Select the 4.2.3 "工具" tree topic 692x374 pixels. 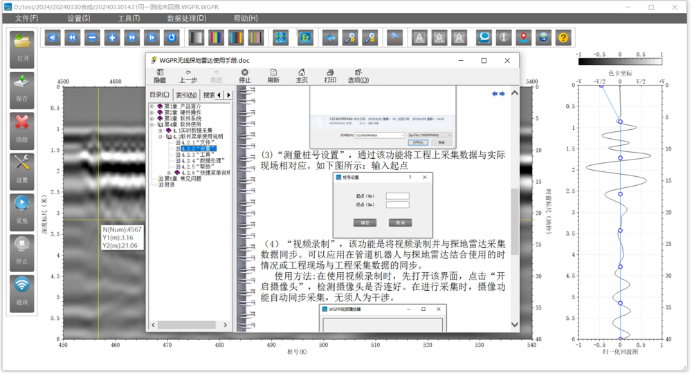(x=198, y=155)
